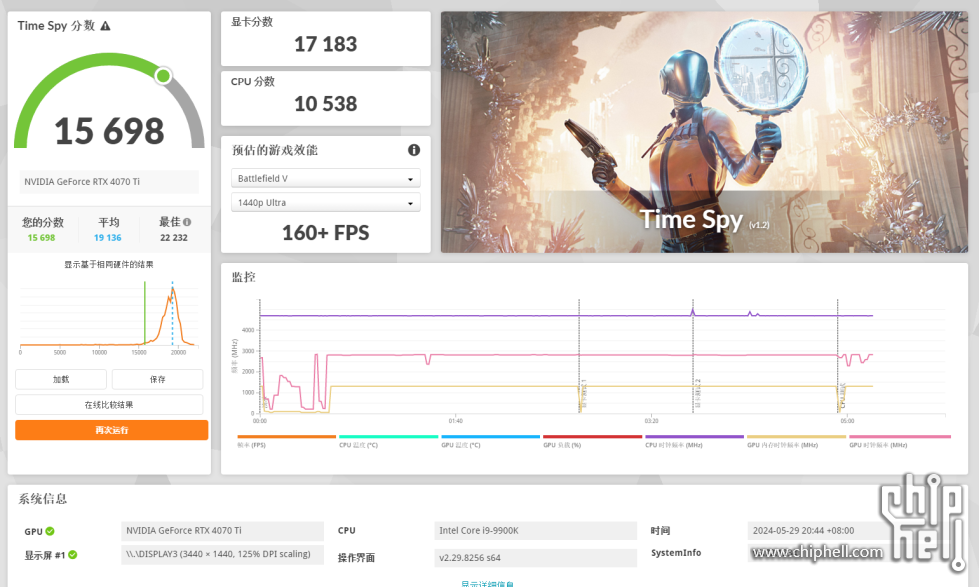This screenshot has width=979, height=587.
Task: Click the 4000 label on the MHz axis
Action: [x=248, y=330]
